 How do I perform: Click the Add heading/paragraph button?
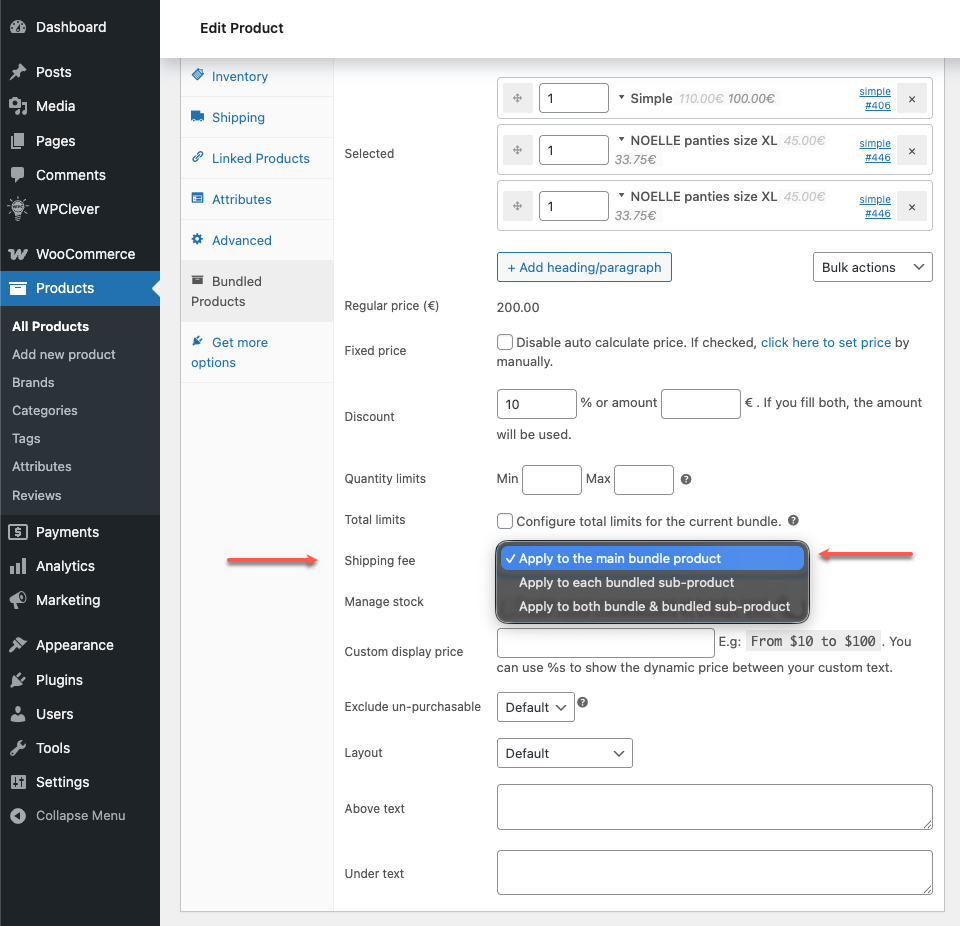(x=584, y=267)
